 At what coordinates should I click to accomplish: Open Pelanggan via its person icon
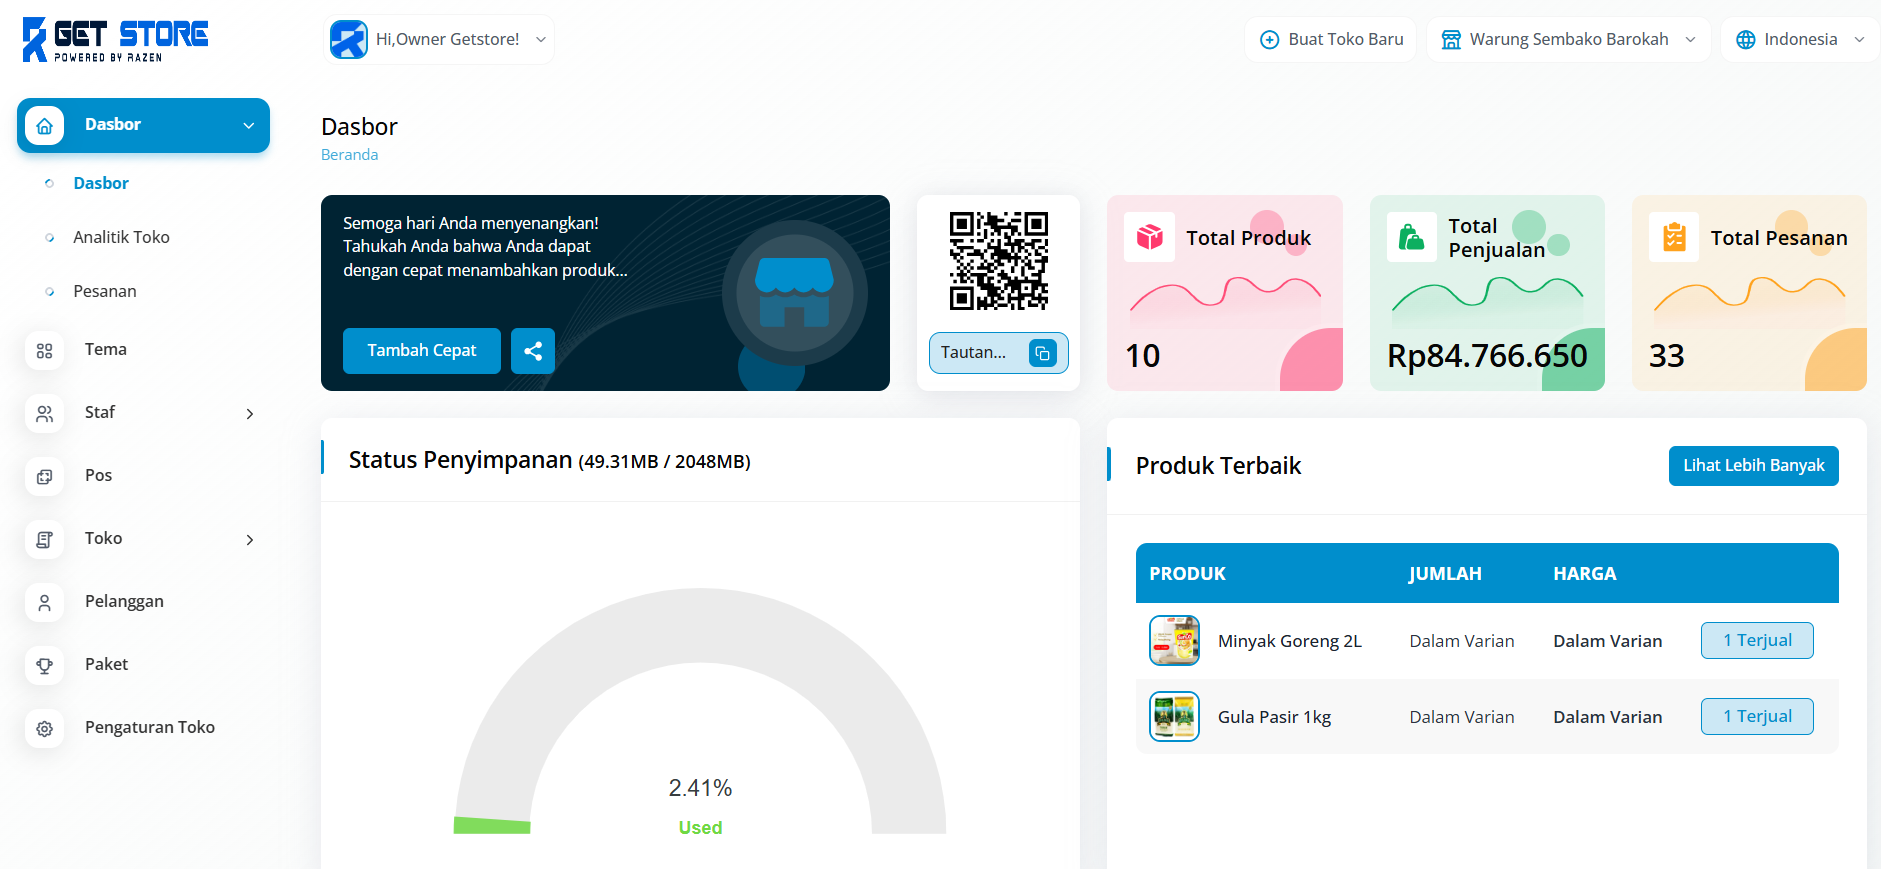pos(45,603)
